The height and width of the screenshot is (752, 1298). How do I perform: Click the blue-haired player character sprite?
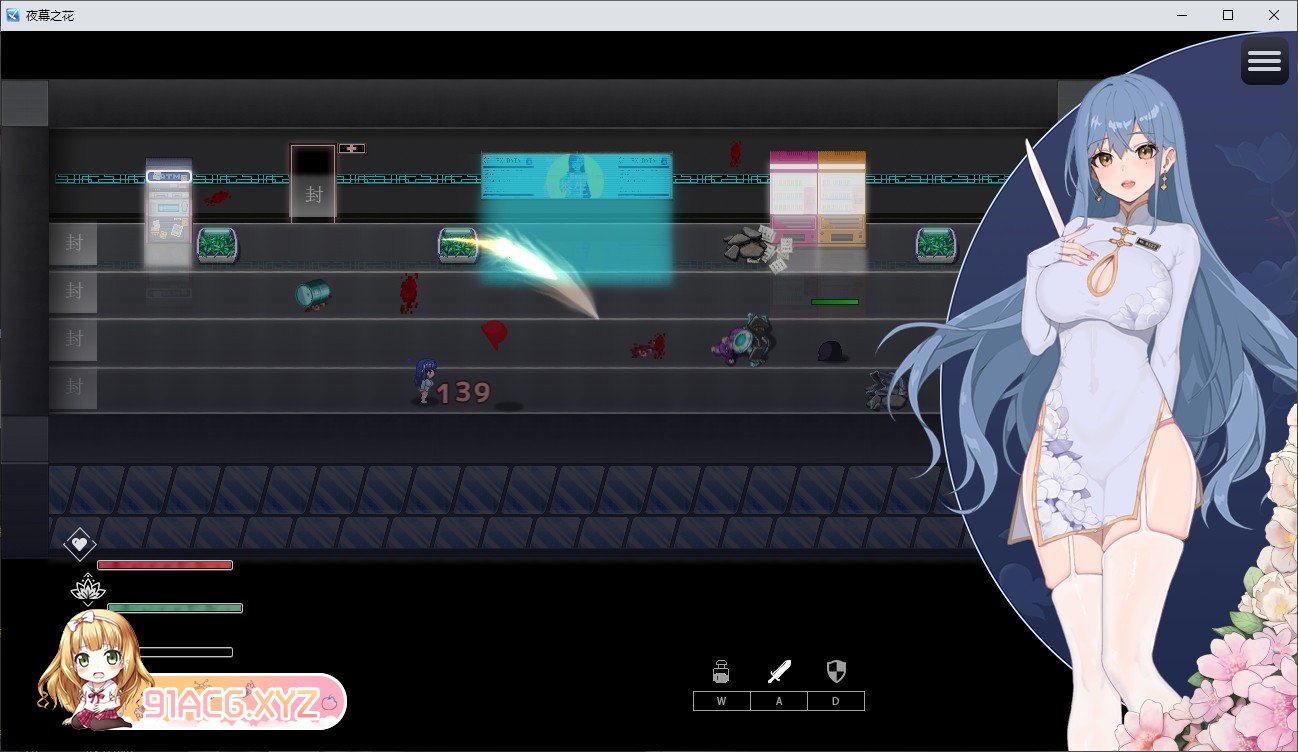[423, 380]
